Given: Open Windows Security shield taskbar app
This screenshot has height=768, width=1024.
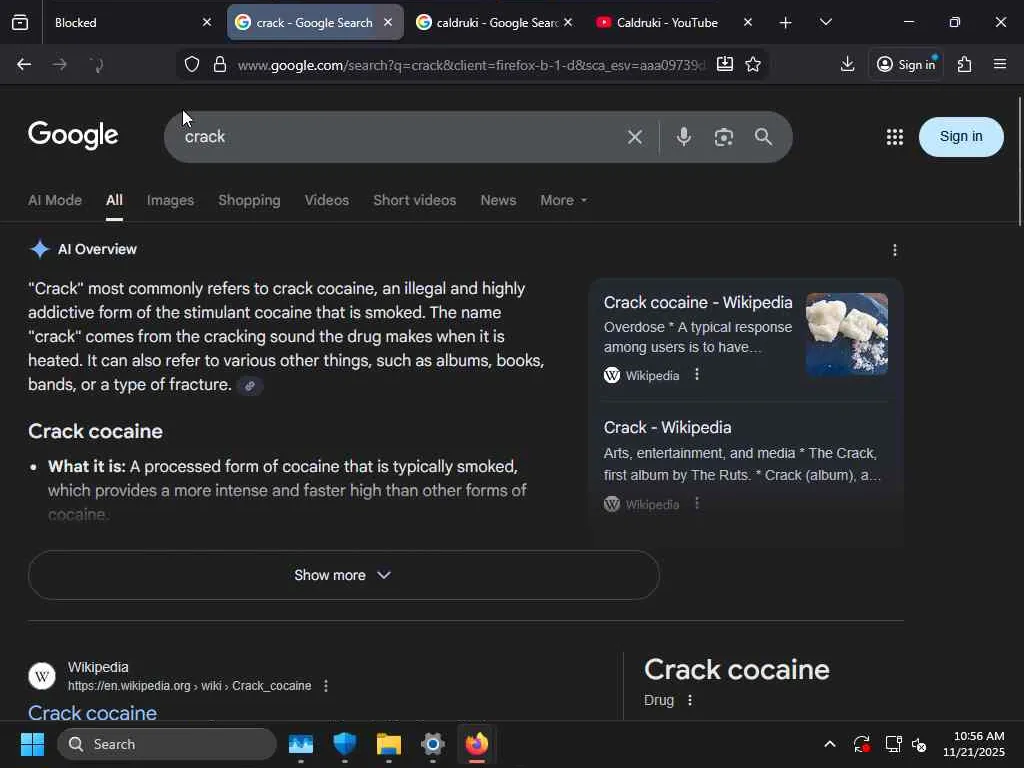Looking at the screenshot, I should tap(344, 744).
